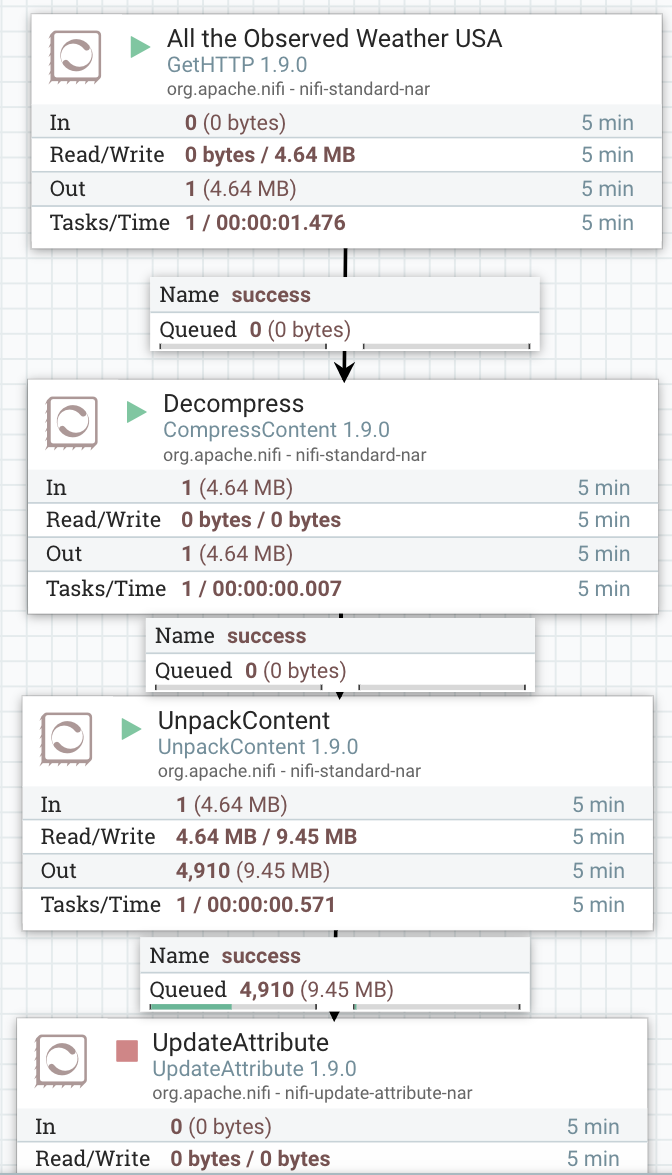Click the UnpackContent processor icon

(x=66, y=739)
